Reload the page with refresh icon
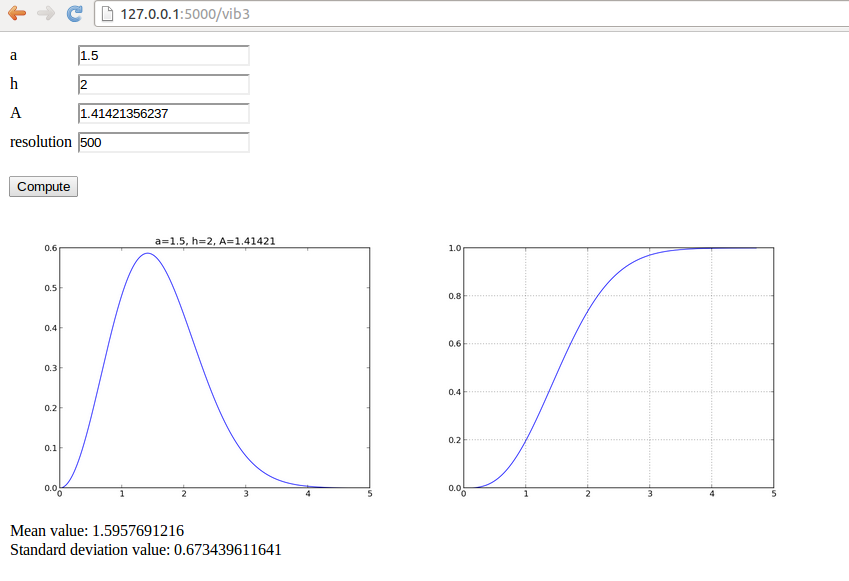The height and width of the screenshot is (581, 849). click(74, 14)
